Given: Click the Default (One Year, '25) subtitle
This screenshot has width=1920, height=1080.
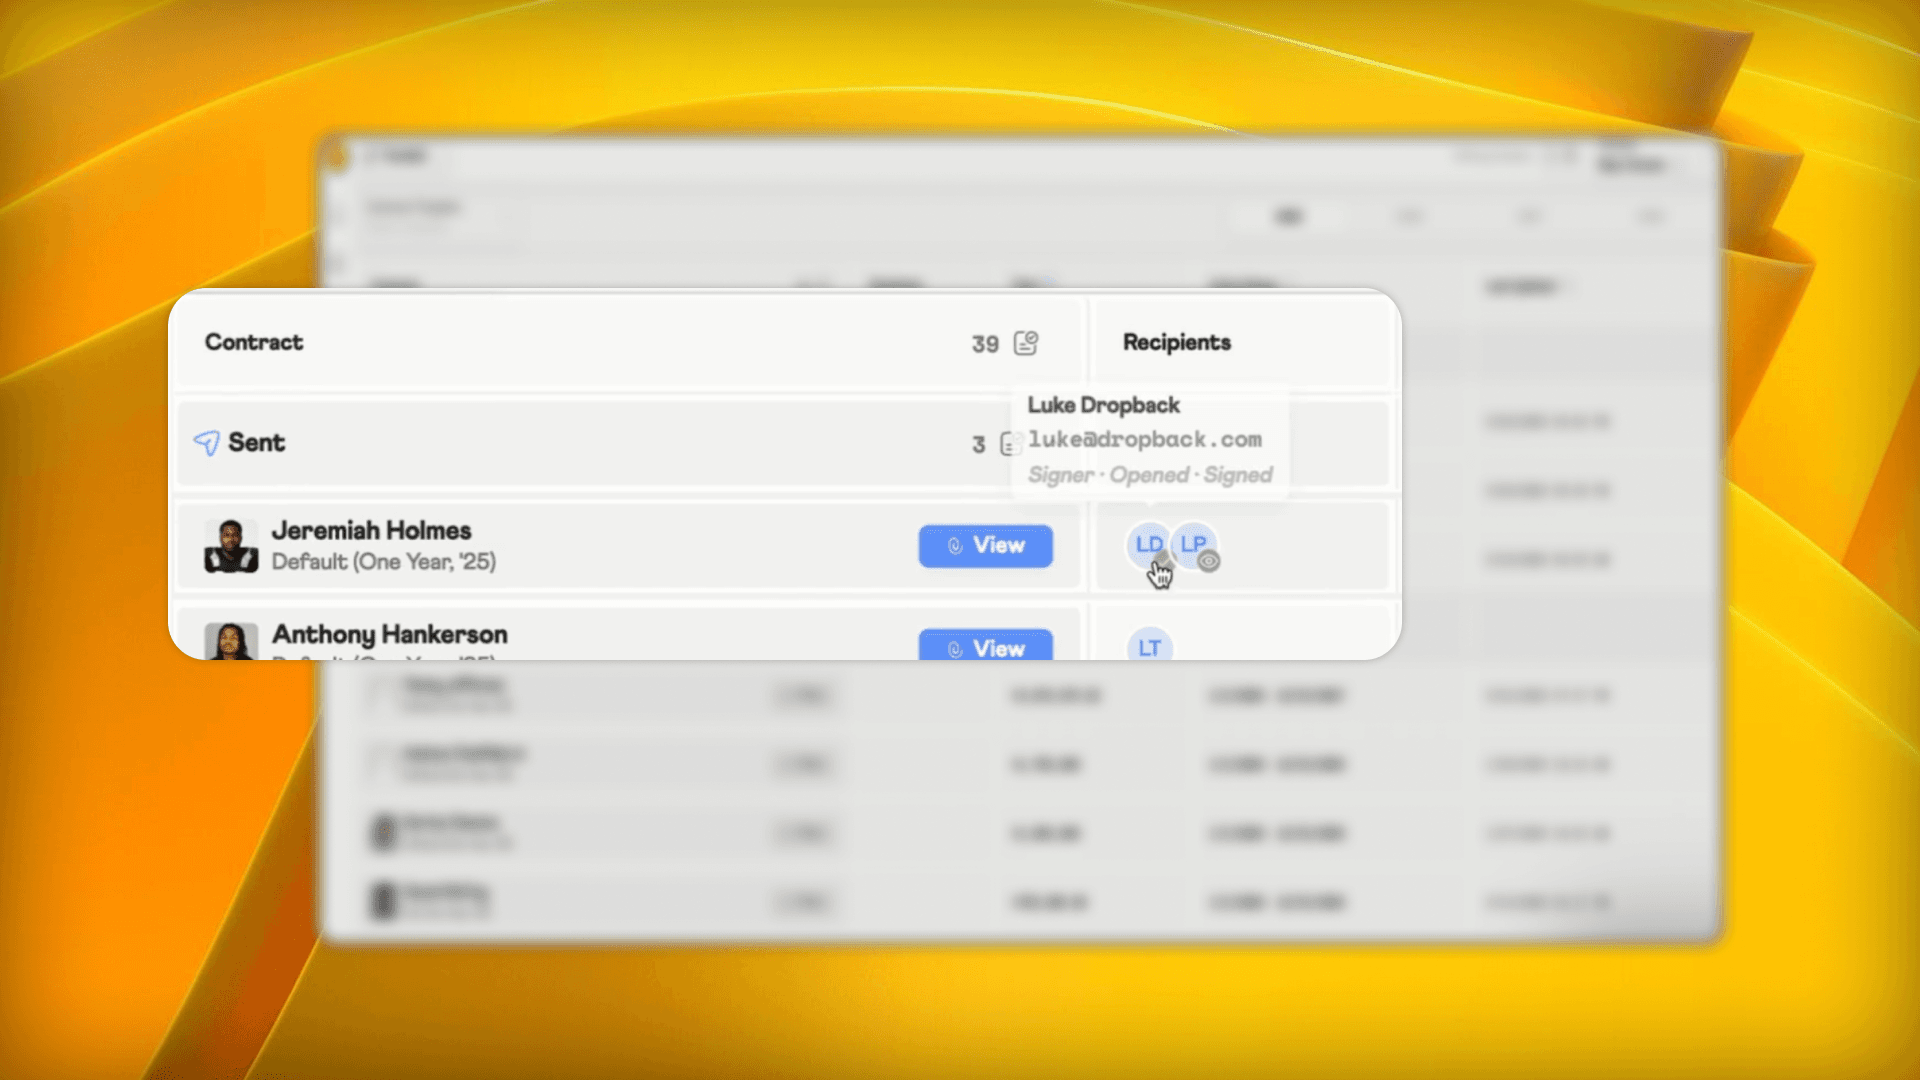Looking at the screenshot, I should (383, 562).
